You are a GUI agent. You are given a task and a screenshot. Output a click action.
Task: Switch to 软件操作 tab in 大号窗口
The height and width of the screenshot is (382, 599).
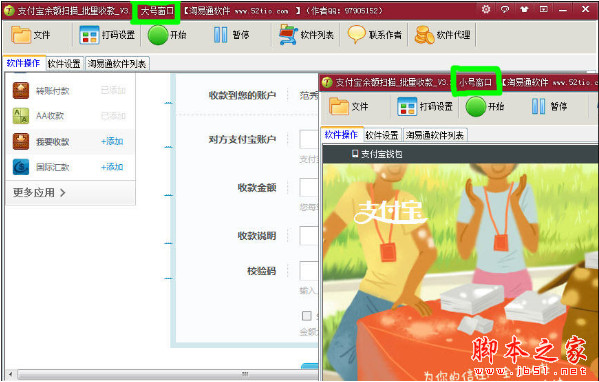tap(24, 63)
